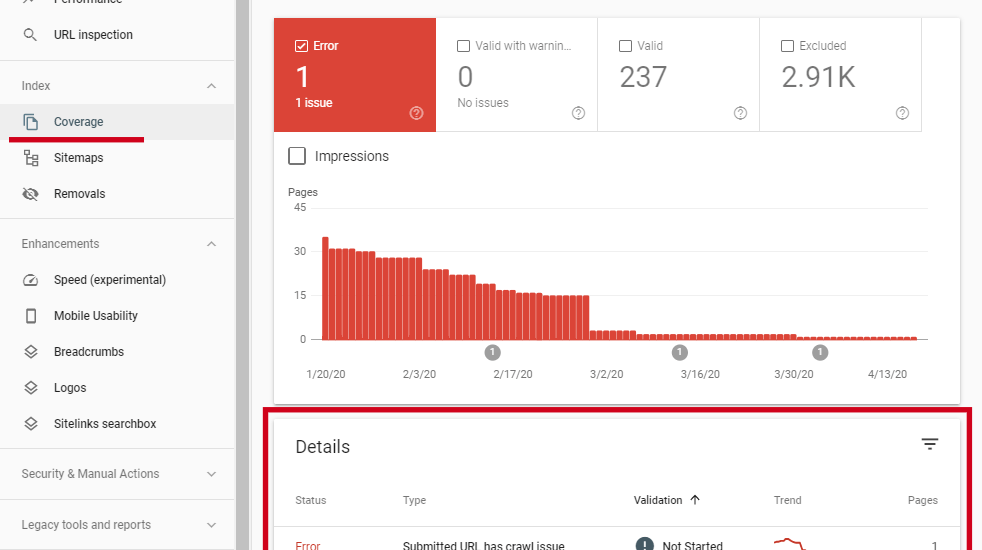This screenshot has width=982, height=550.
Task: Click the Sitelinks searchbox icon
Action: point(31,424)
